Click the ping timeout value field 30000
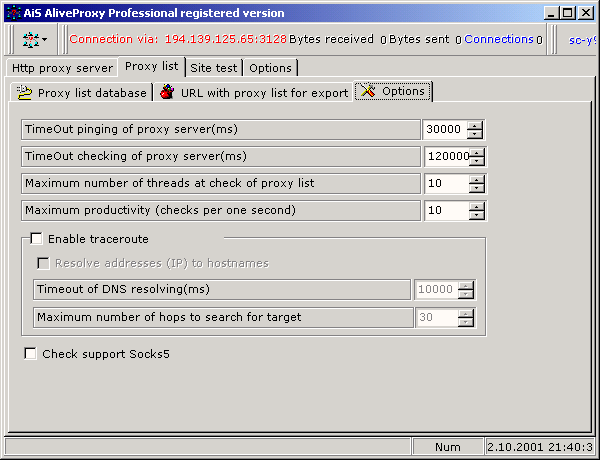Screen dimensions: 600x460 click(445, 129)
